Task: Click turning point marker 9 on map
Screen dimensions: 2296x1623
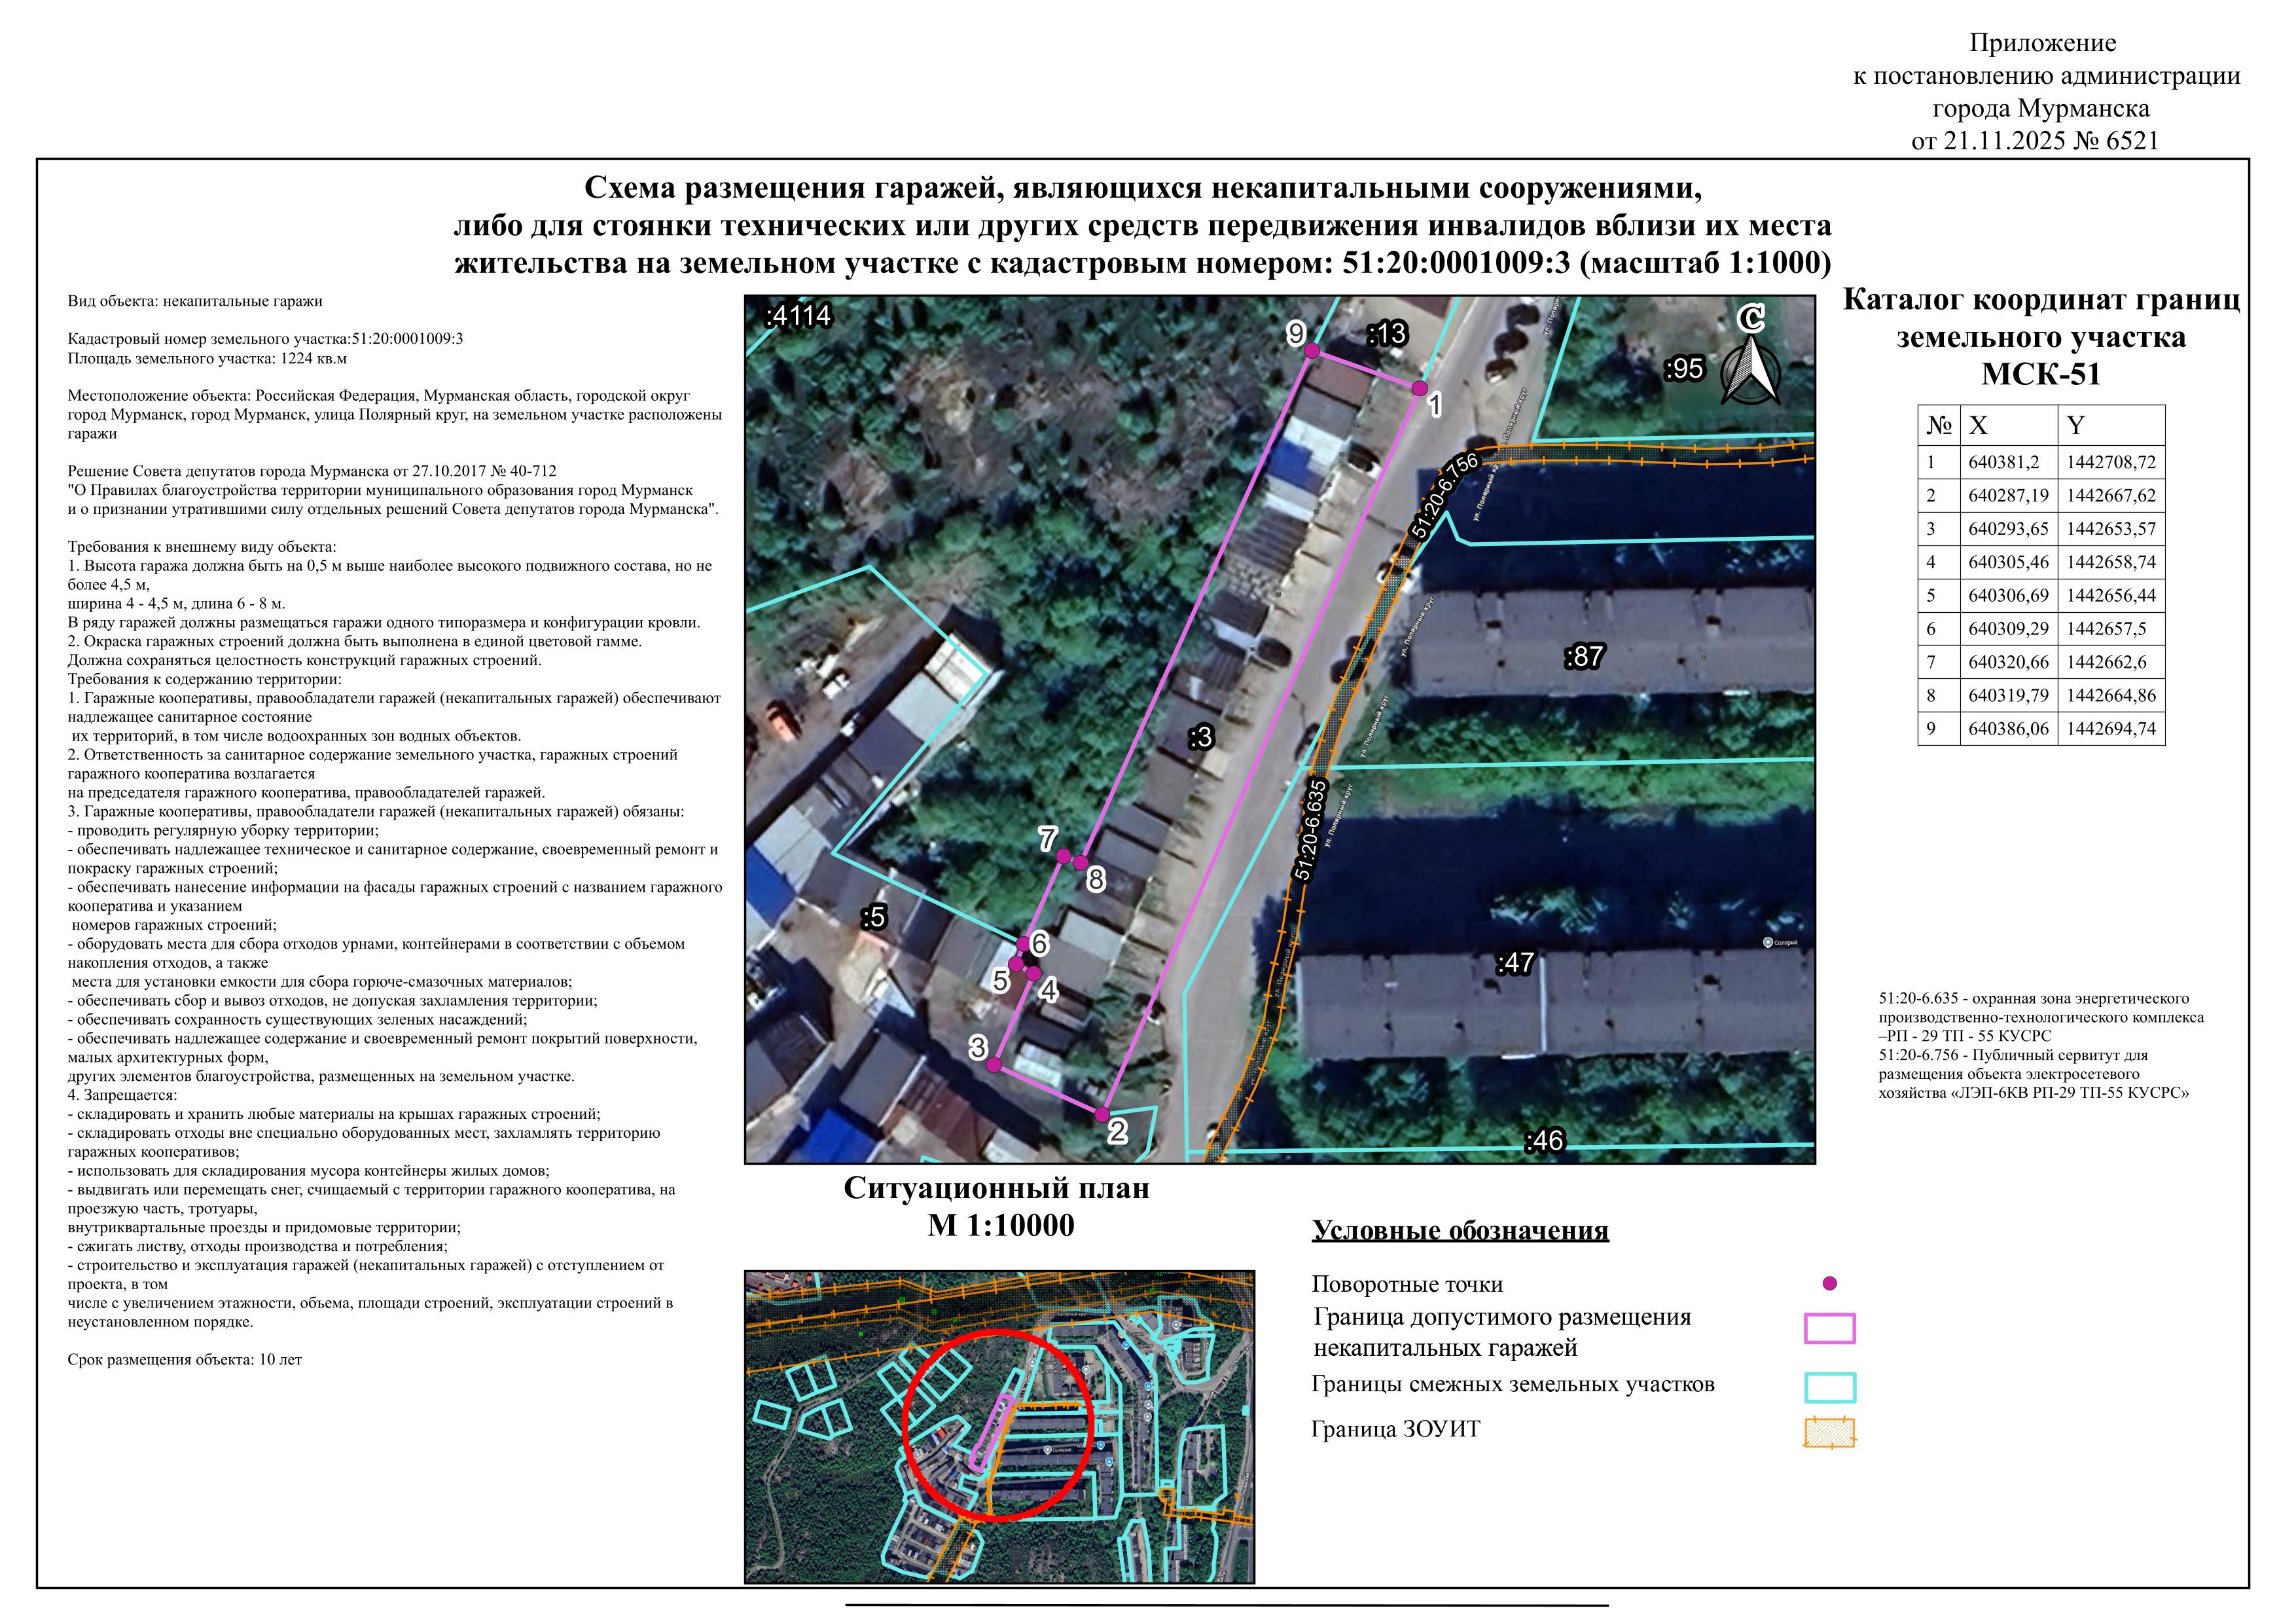Action: (x=1312, y=351)
